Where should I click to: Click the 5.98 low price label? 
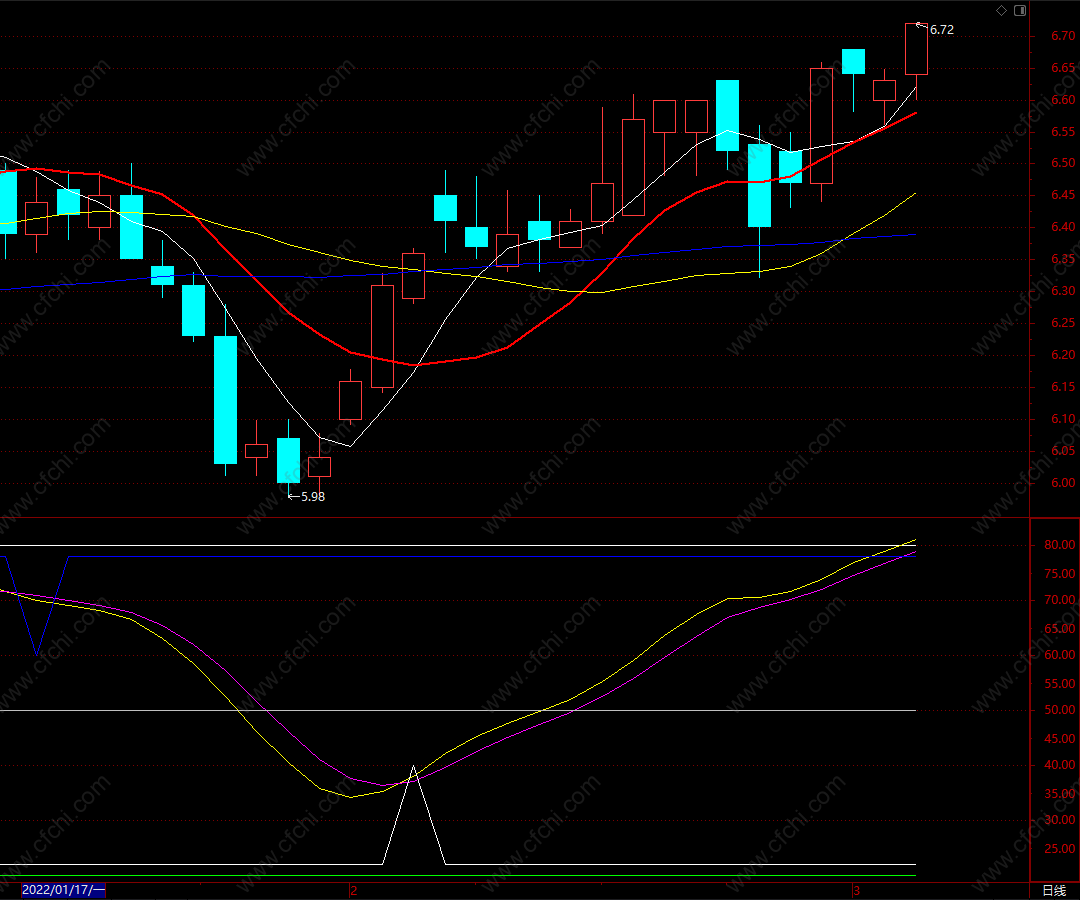(x=313, y=496)
